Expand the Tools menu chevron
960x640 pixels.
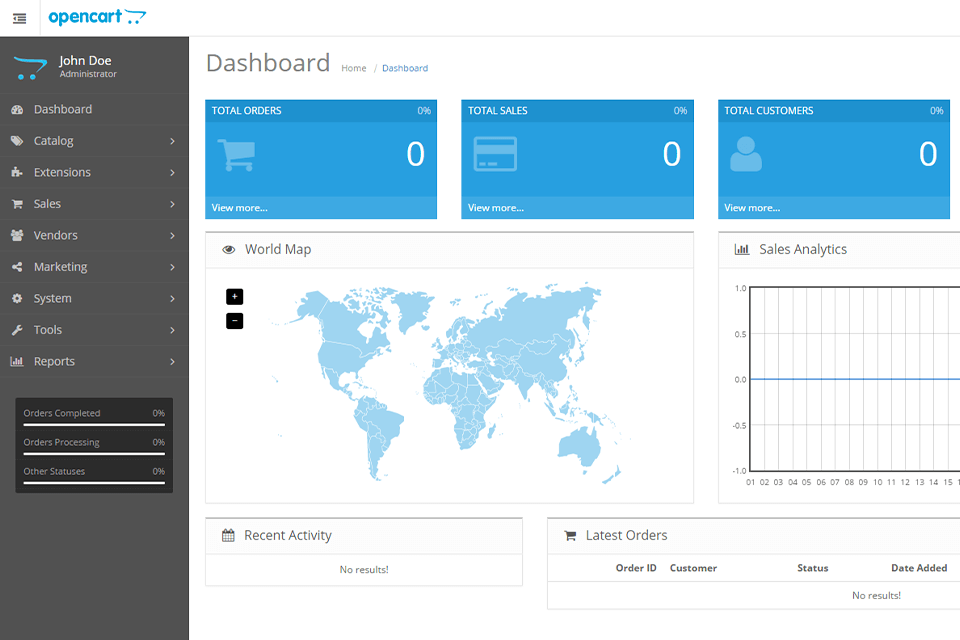pos(172,330)
